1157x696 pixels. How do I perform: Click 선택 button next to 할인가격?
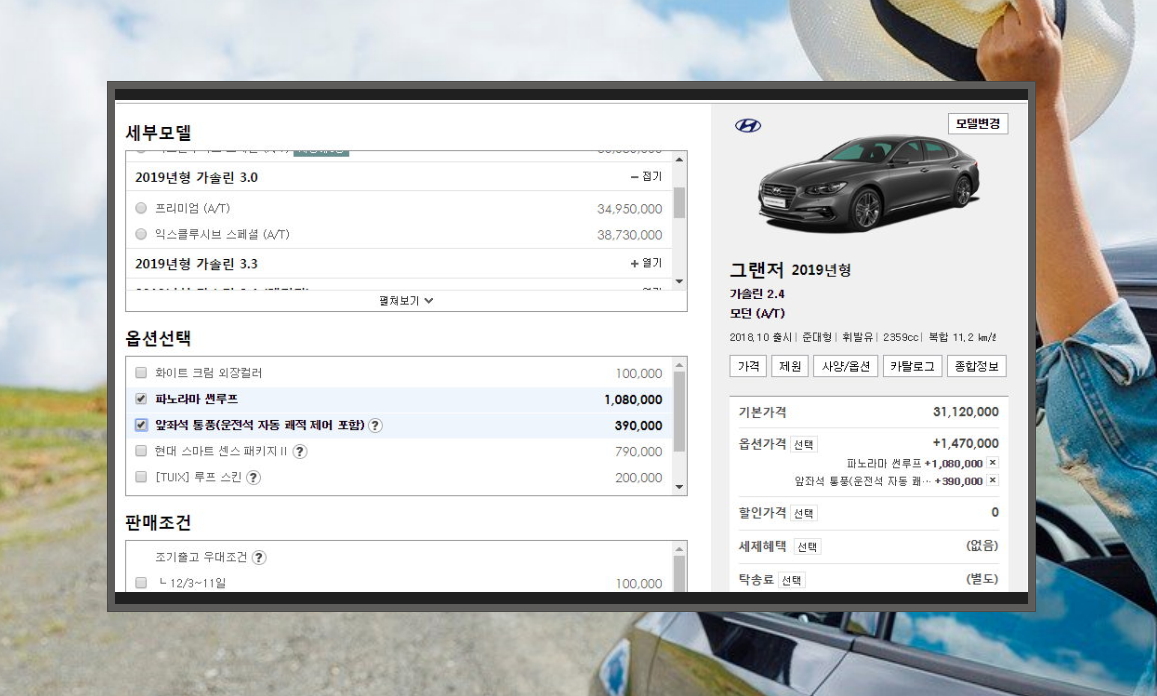click(x=804, y=513)
